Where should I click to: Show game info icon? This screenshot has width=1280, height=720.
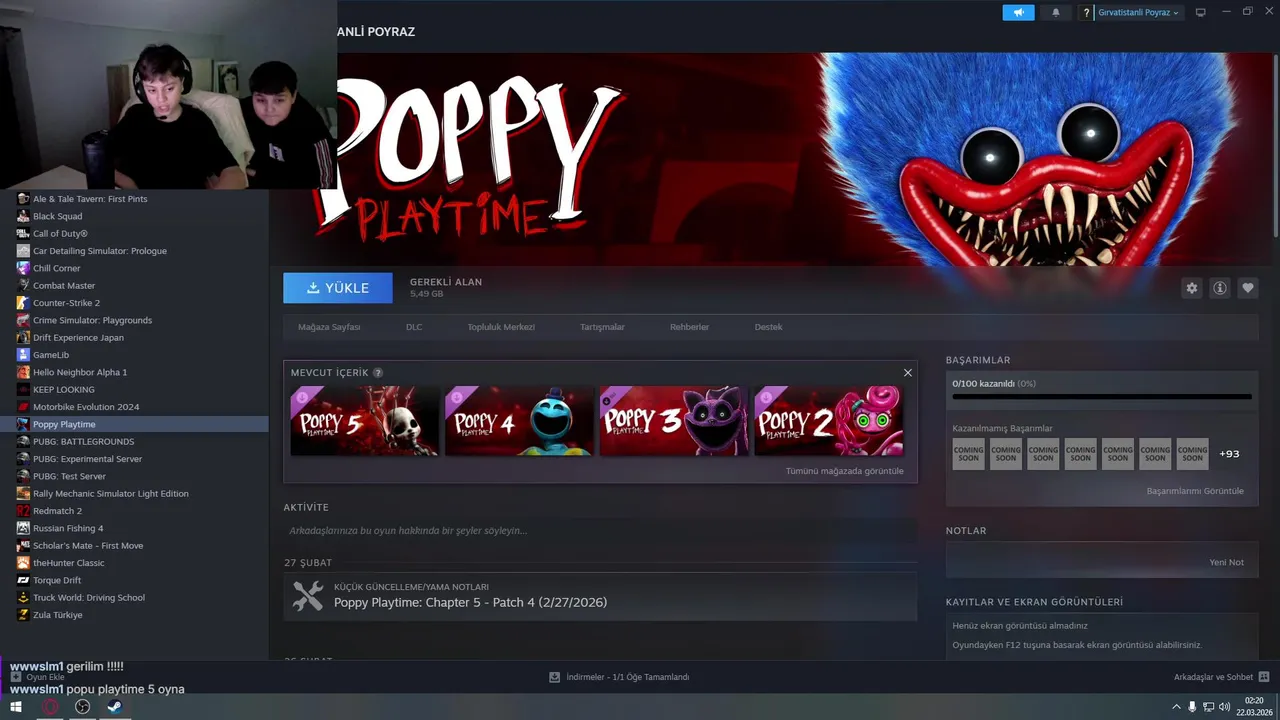1220,288
